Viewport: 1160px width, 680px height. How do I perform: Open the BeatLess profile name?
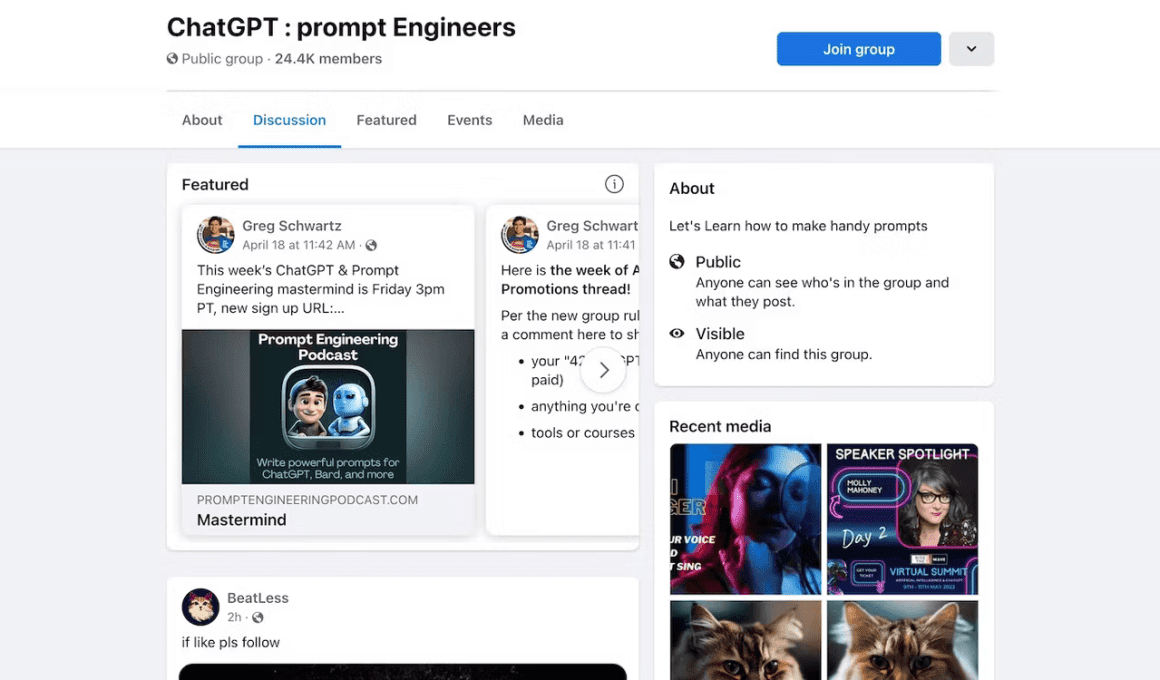point(257,598)
